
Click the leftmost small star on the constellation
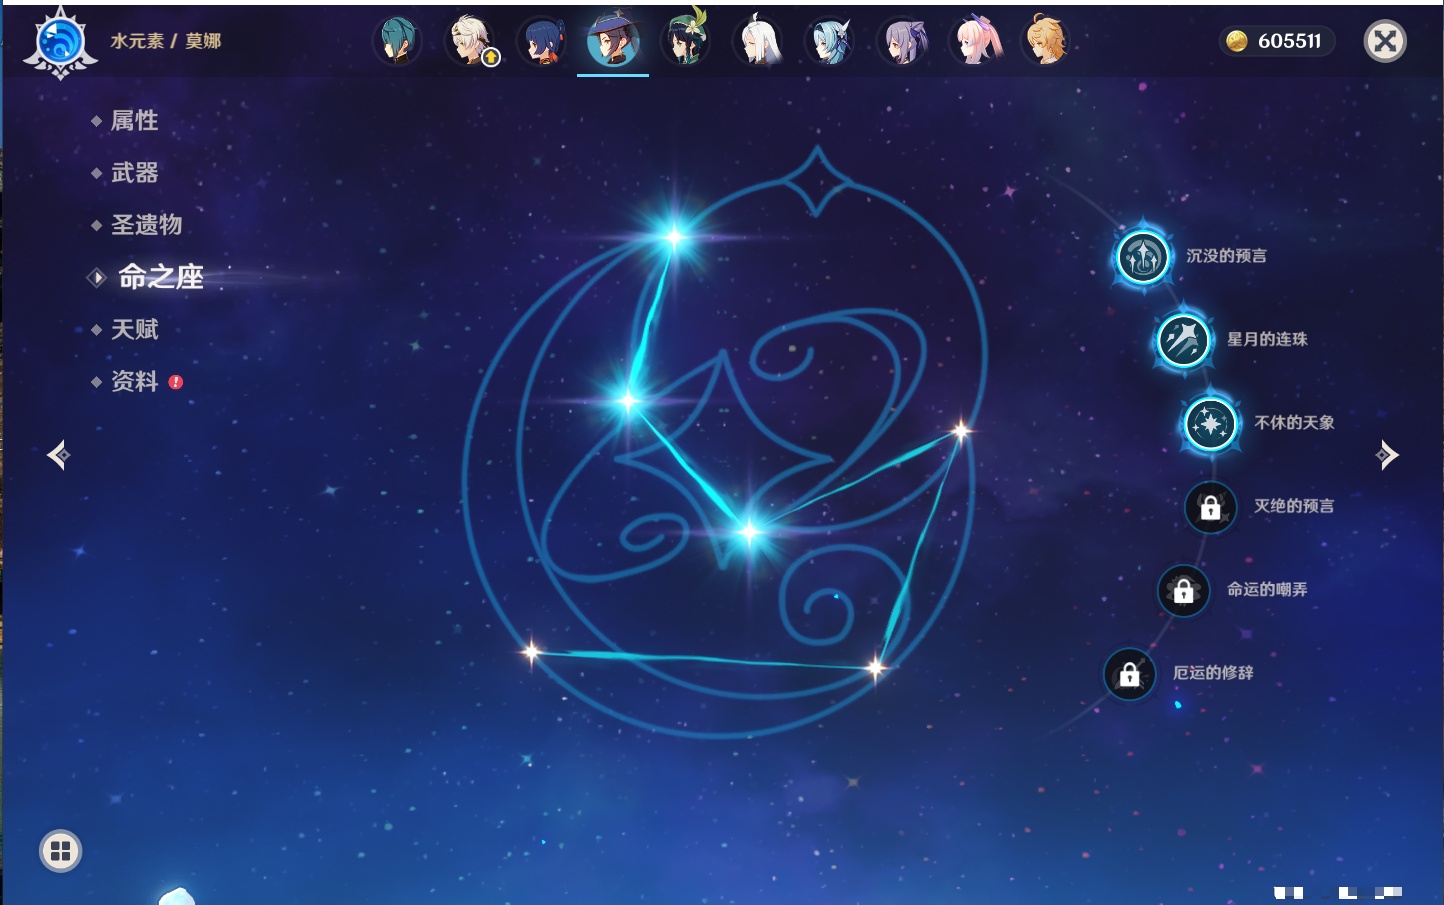(x=532, y=653)
